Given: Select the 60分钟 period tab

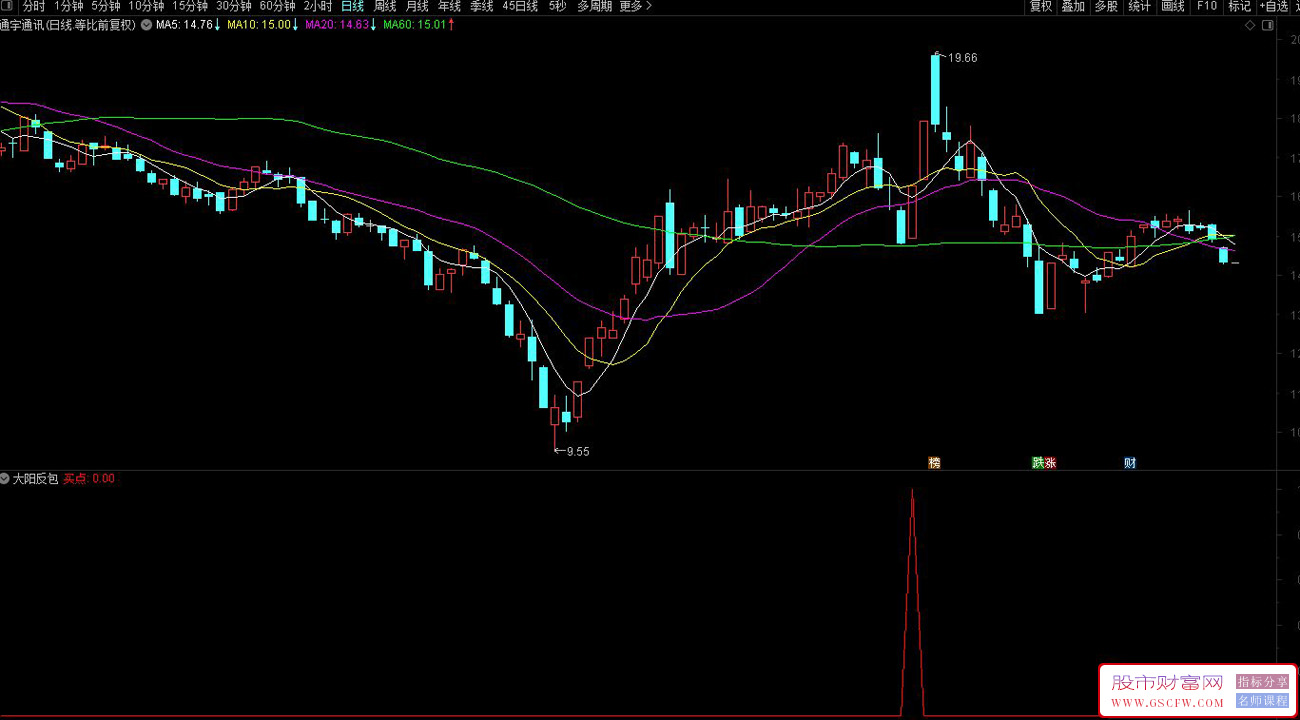Looking at the screenshot, I should pos(277,6).
